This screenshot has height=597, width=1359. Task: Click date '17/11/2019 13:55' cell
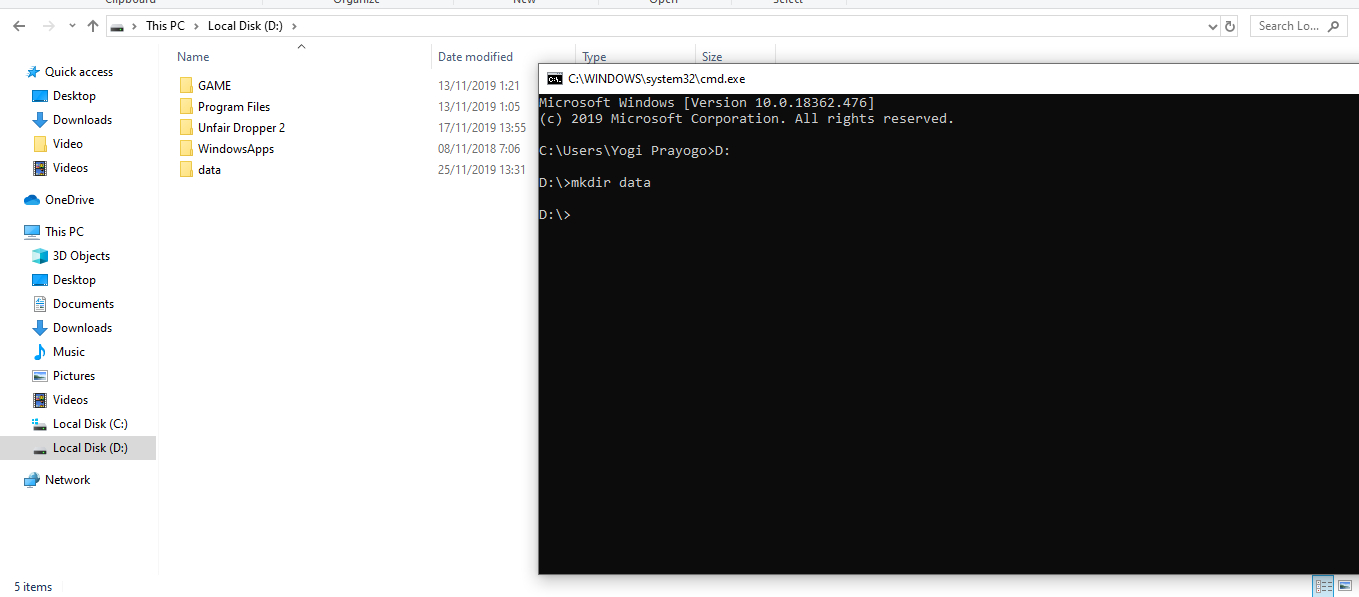point(482,128)
